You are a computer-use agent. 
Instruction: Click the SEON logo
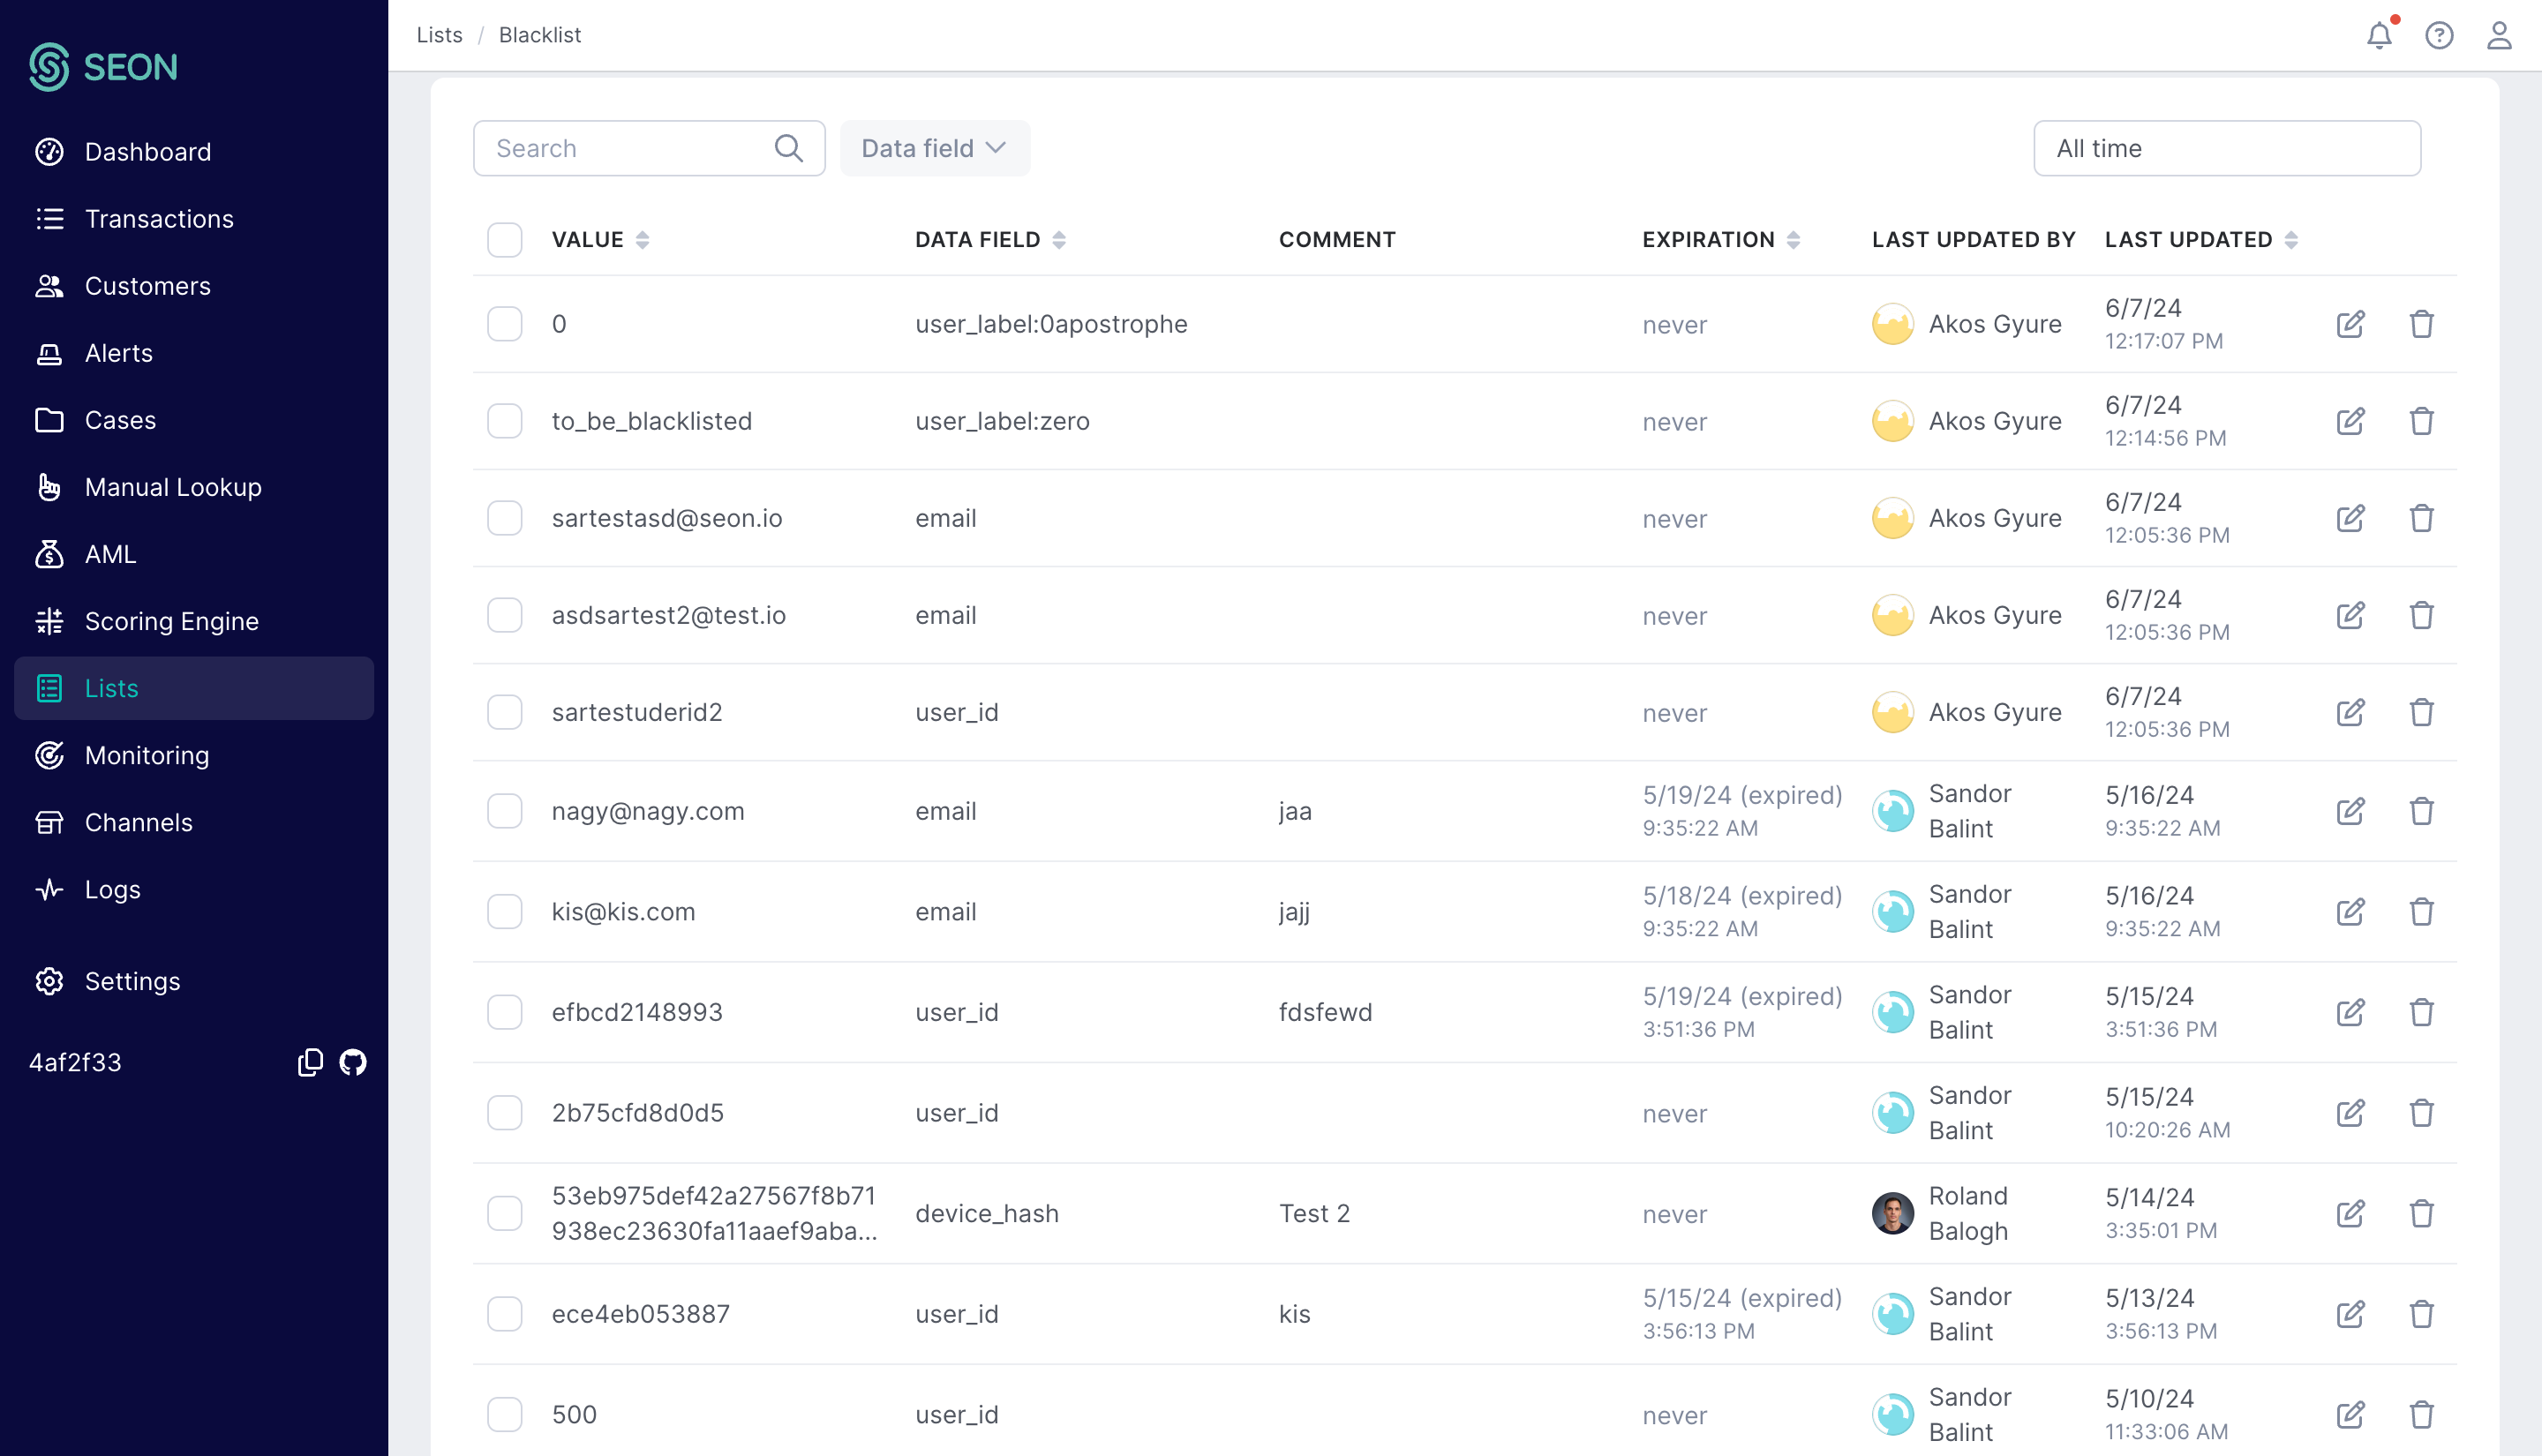(103, 67)
